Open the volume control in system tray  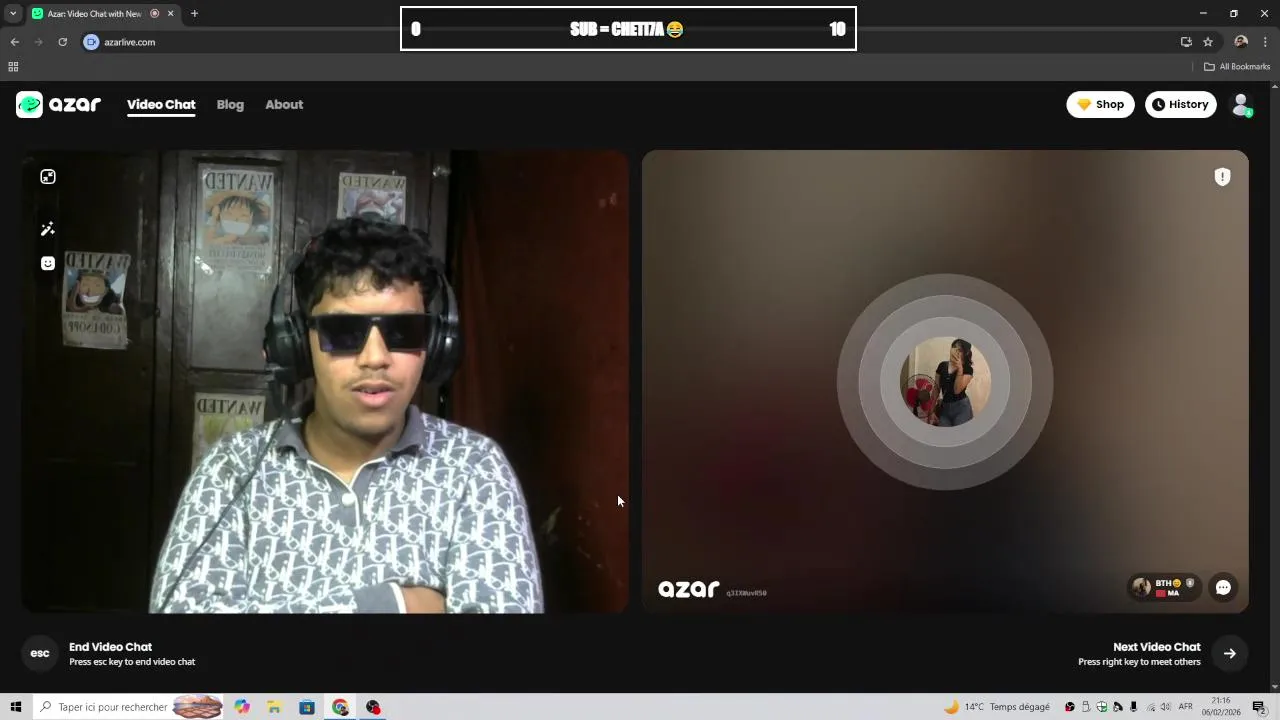pyautogui.click(x=1166, y=707)
